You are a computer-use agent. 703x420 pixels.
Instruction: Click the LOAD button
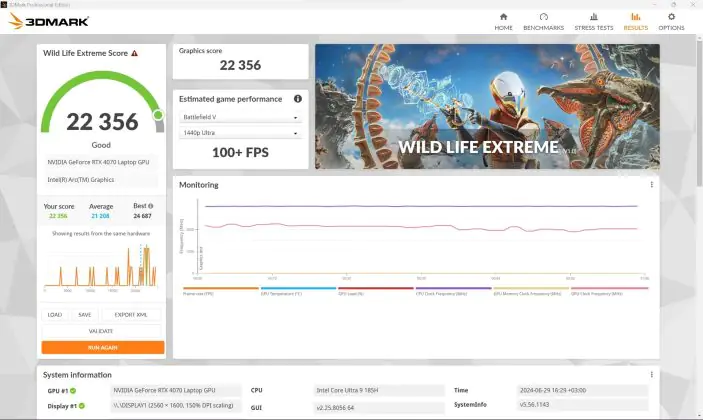pyautogui.click(x=55, y=315)
